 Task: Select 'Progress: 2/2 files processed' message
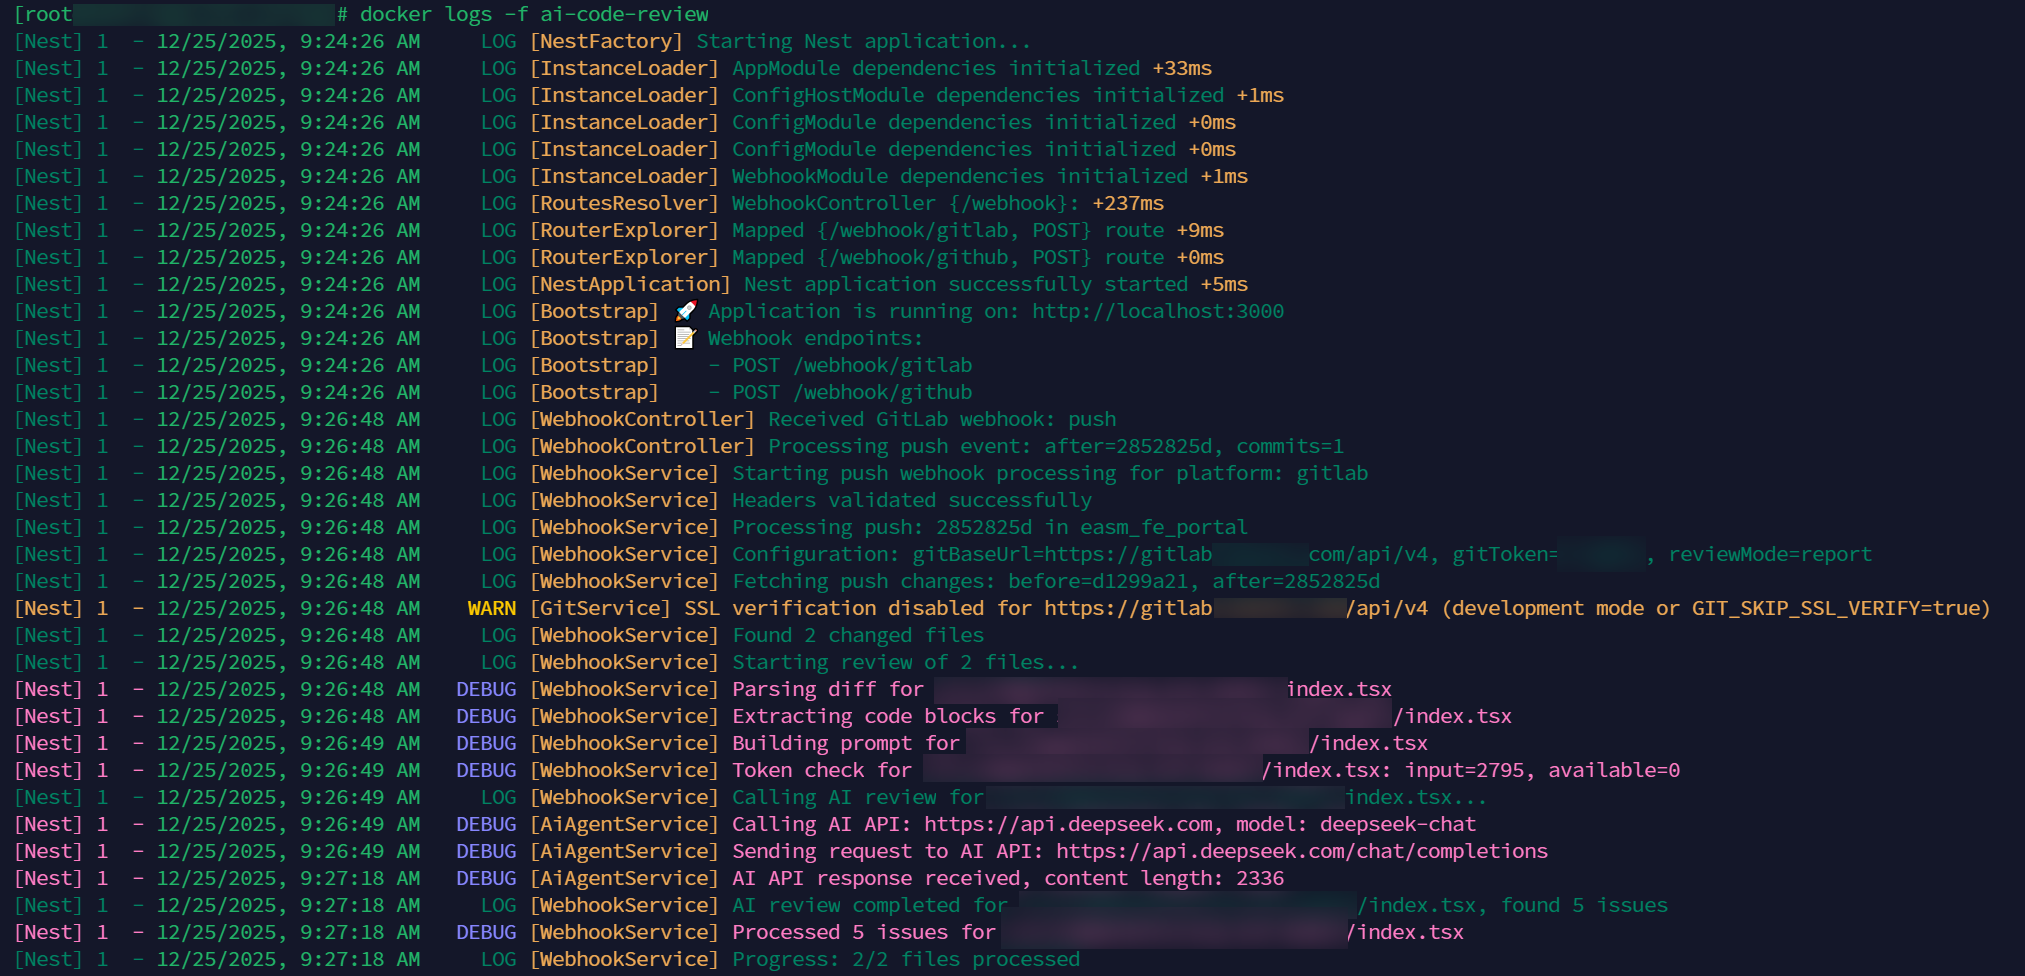pos(906,959)
